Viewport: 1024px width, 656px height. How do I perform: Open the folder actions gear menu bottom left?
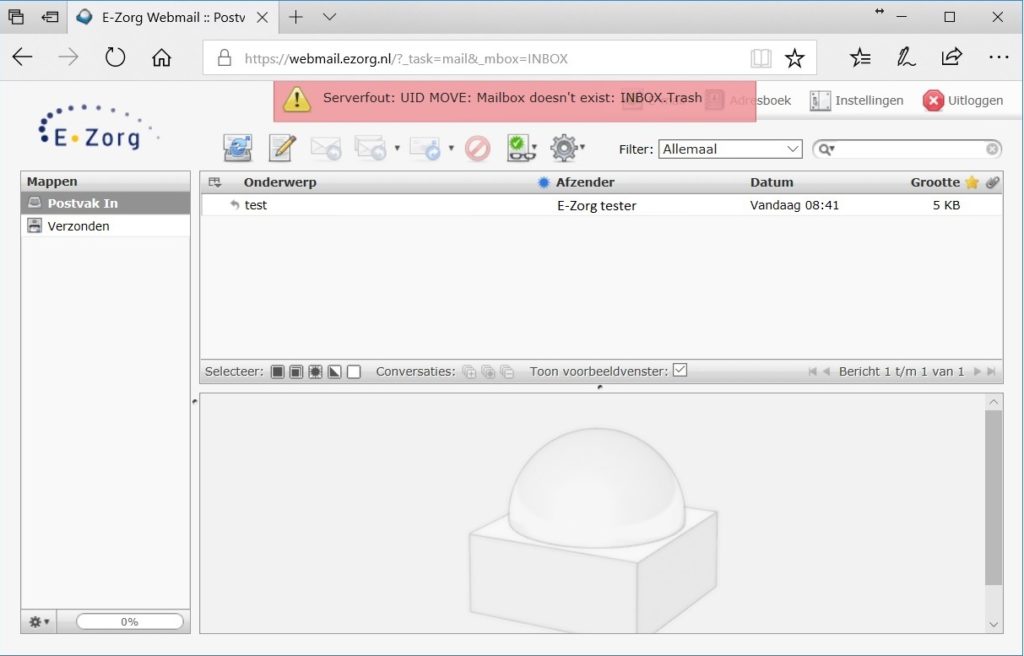coord(36,621)
